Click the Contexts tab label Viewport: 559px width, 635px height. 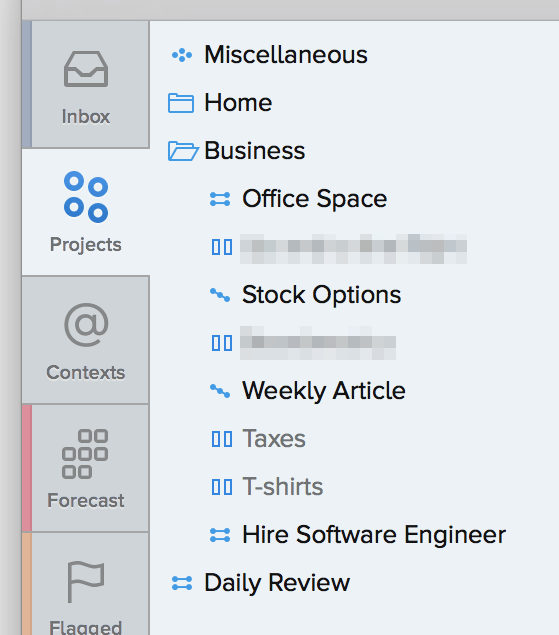[x=86, y=373]
